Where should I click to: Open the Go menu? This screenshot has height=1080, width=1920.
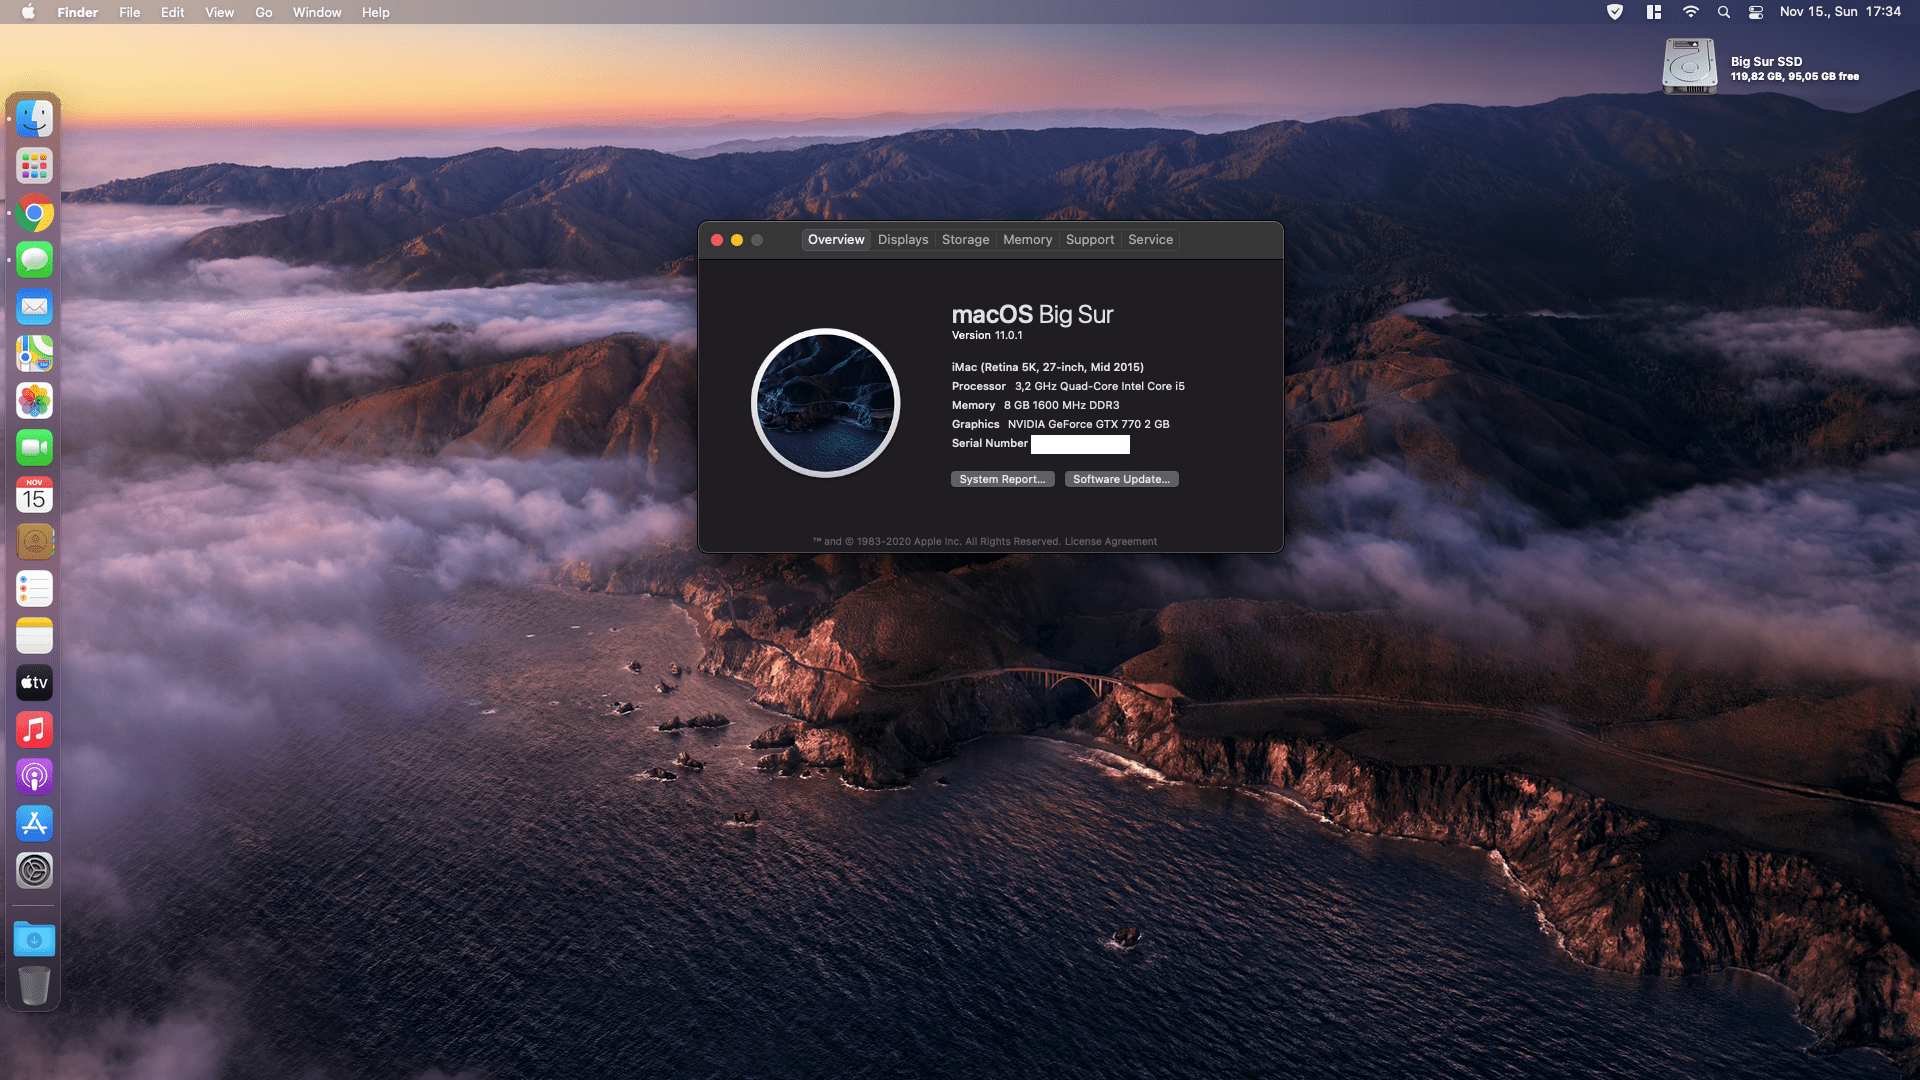pos(263,12)
